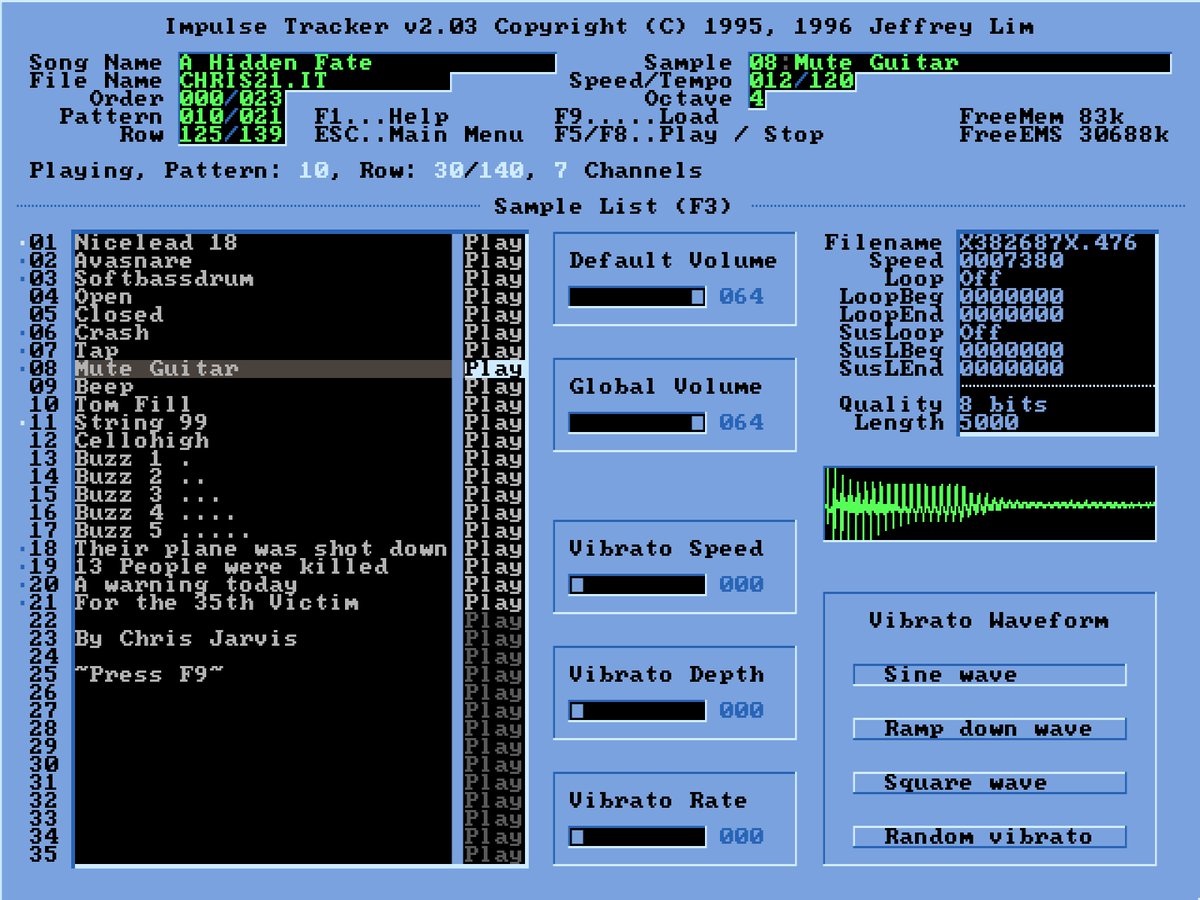
Task: Select sample 09 Beep
Action: pos(263,387)
